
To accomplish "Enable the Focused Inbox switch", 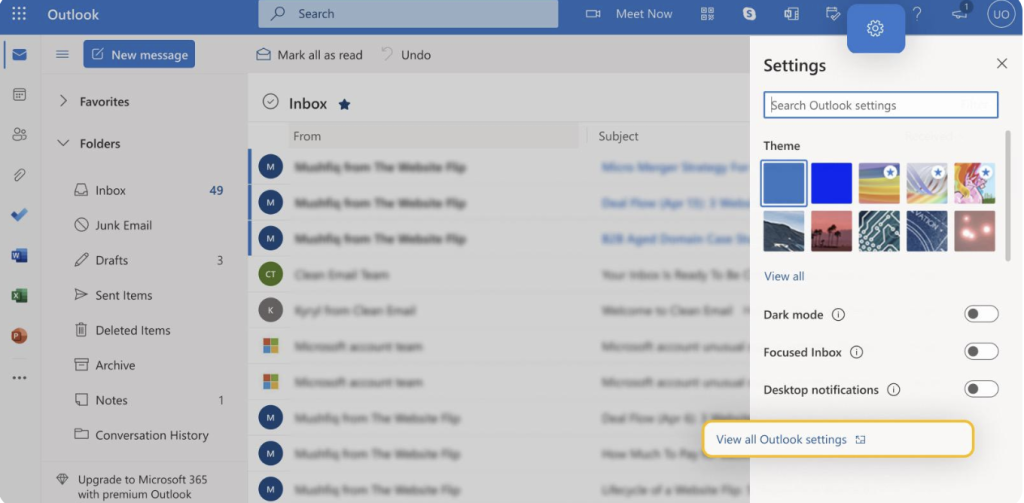I will (982, 351).
